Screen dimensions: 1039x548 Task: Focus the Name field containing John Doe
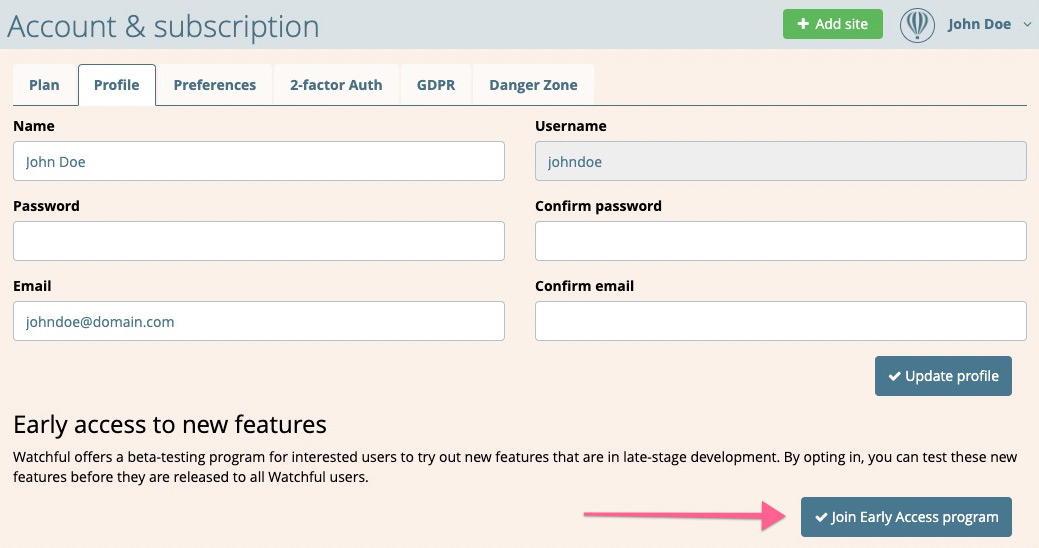[x=258, y=161]
